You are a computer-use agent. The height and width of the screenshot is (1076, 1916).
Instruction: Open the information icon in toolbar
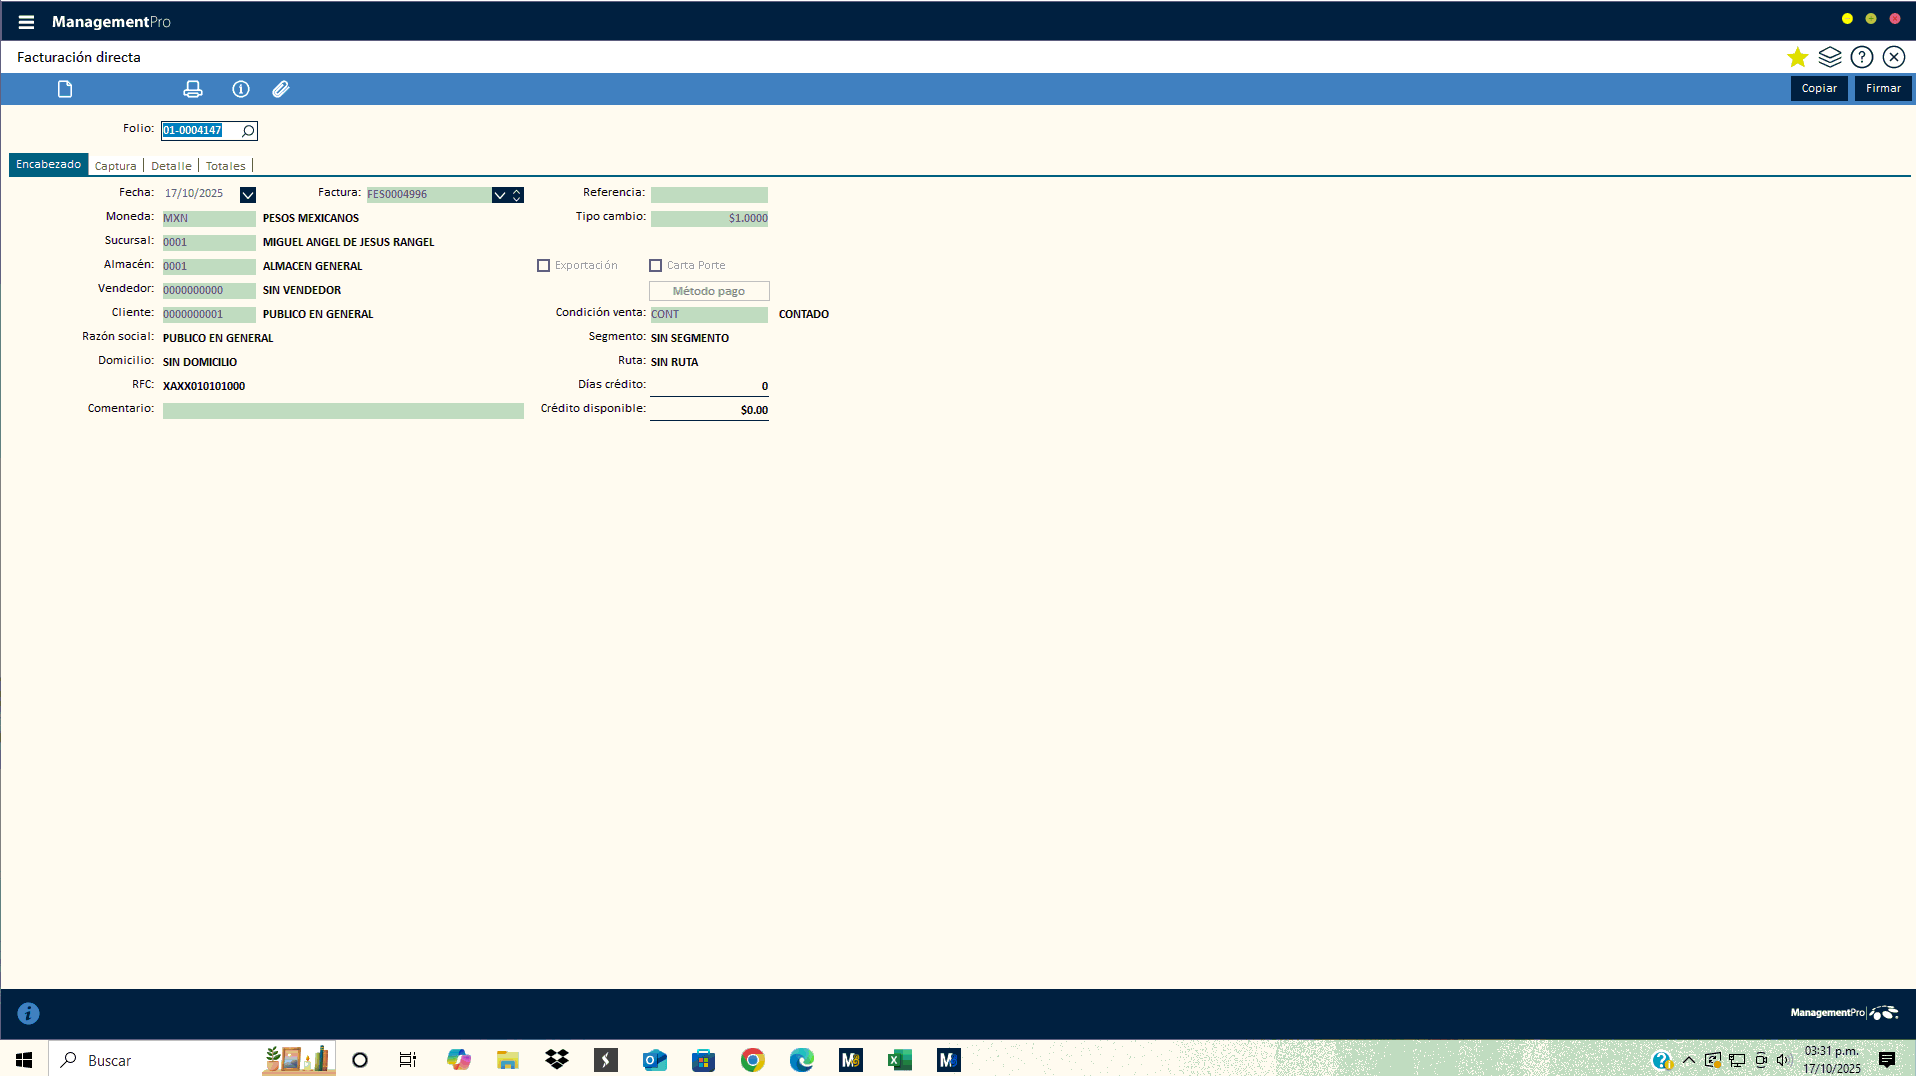point(241,89)
